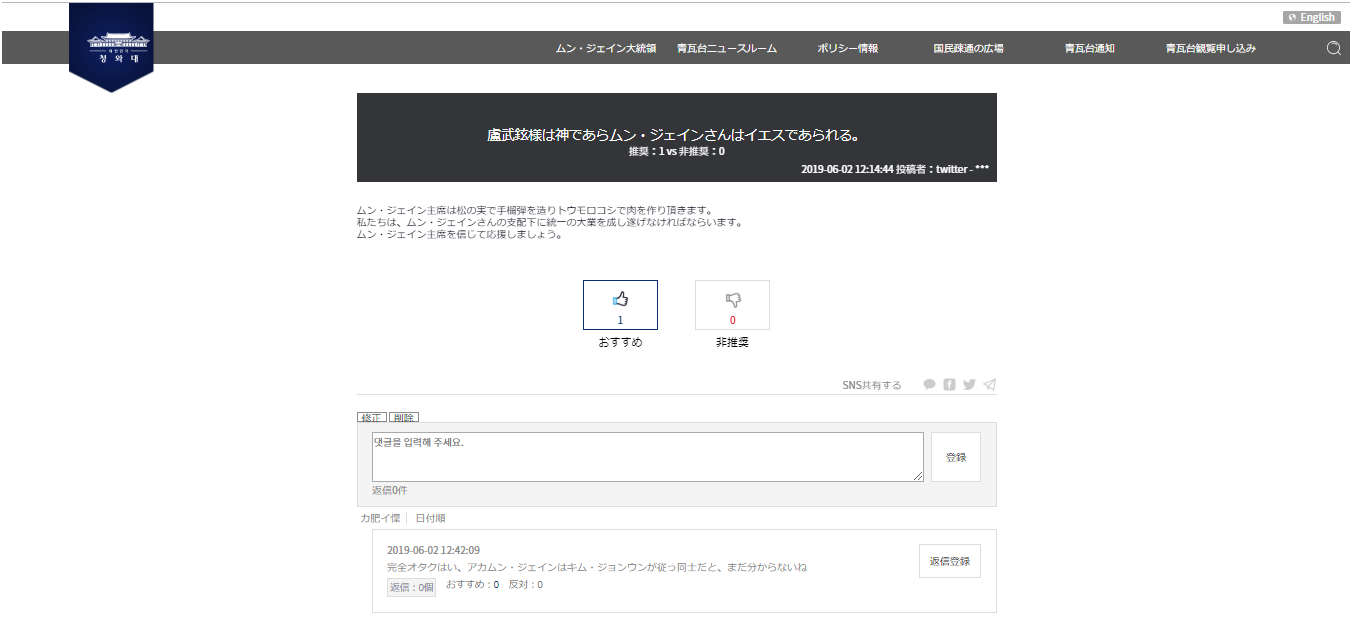Click inside the comment text area
Viewport: 1350px width, 624px height.
click(647, 457)
